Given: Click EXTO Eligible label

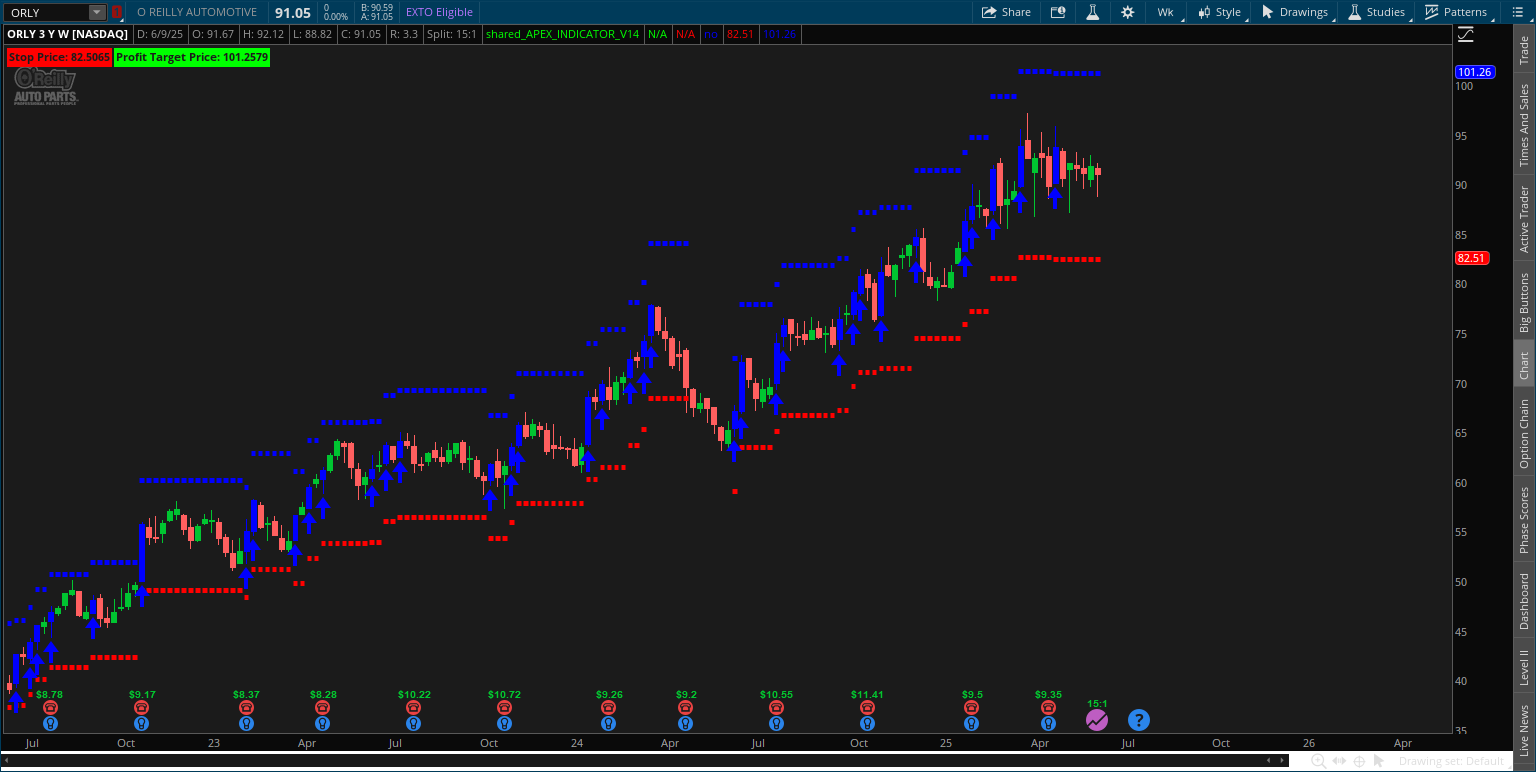Looking at the screenshot, I should tap(439, 12).
